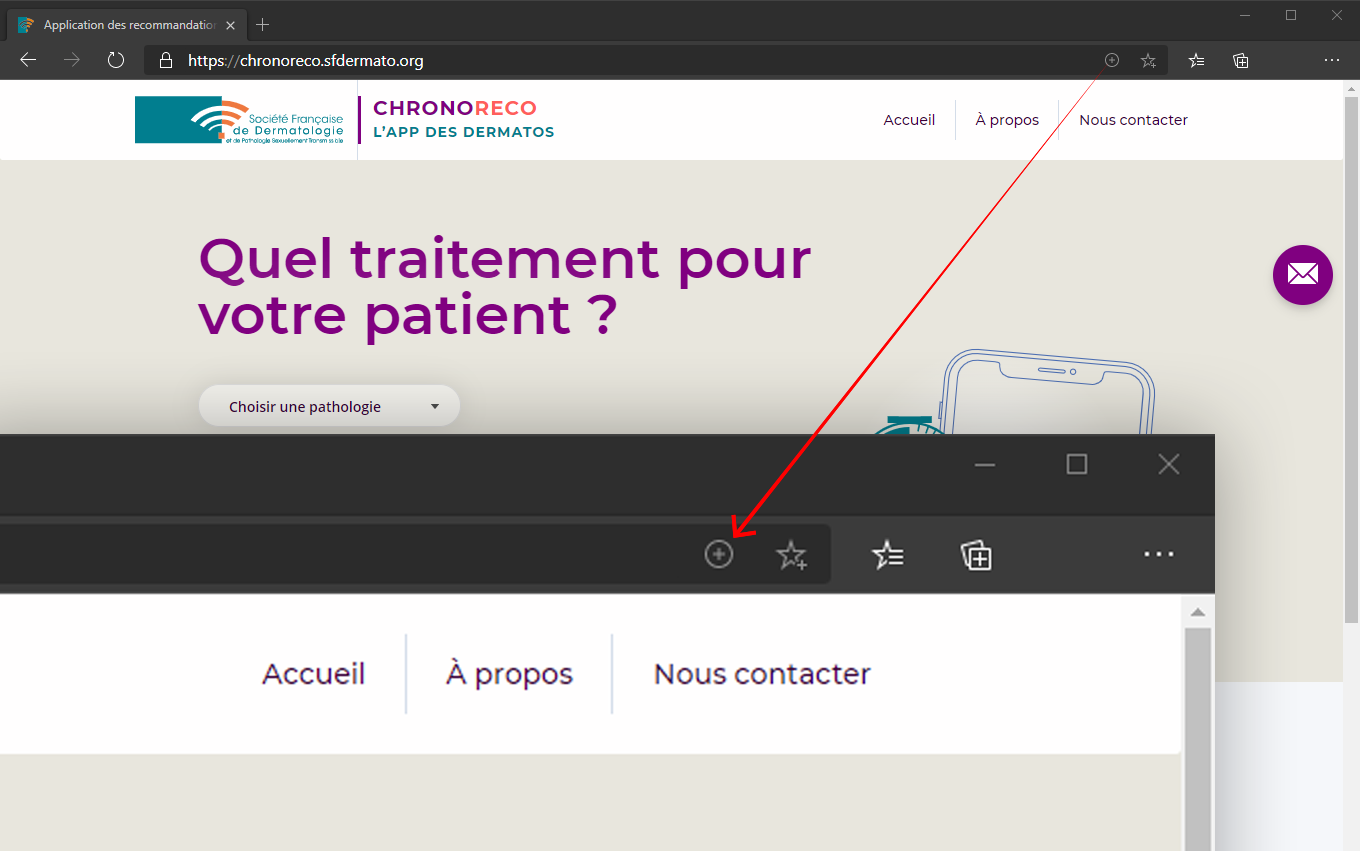Click the padlock icon beside the URL
This screenshot has height=851, width=1360.
click(166, 61)
